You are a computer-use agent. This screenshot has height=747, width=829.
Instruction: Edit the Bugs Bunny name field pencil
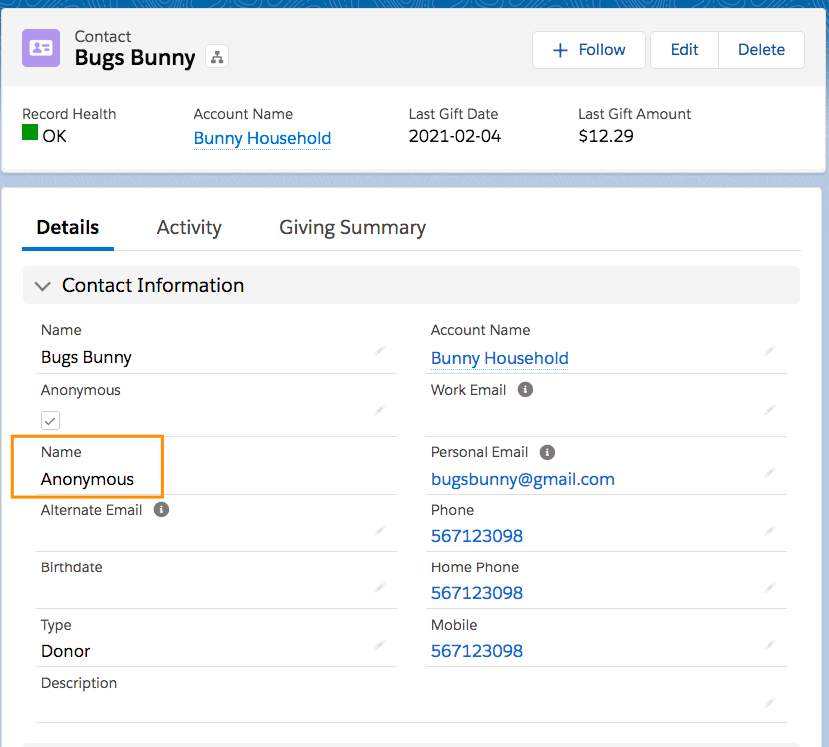coord(380,351)
